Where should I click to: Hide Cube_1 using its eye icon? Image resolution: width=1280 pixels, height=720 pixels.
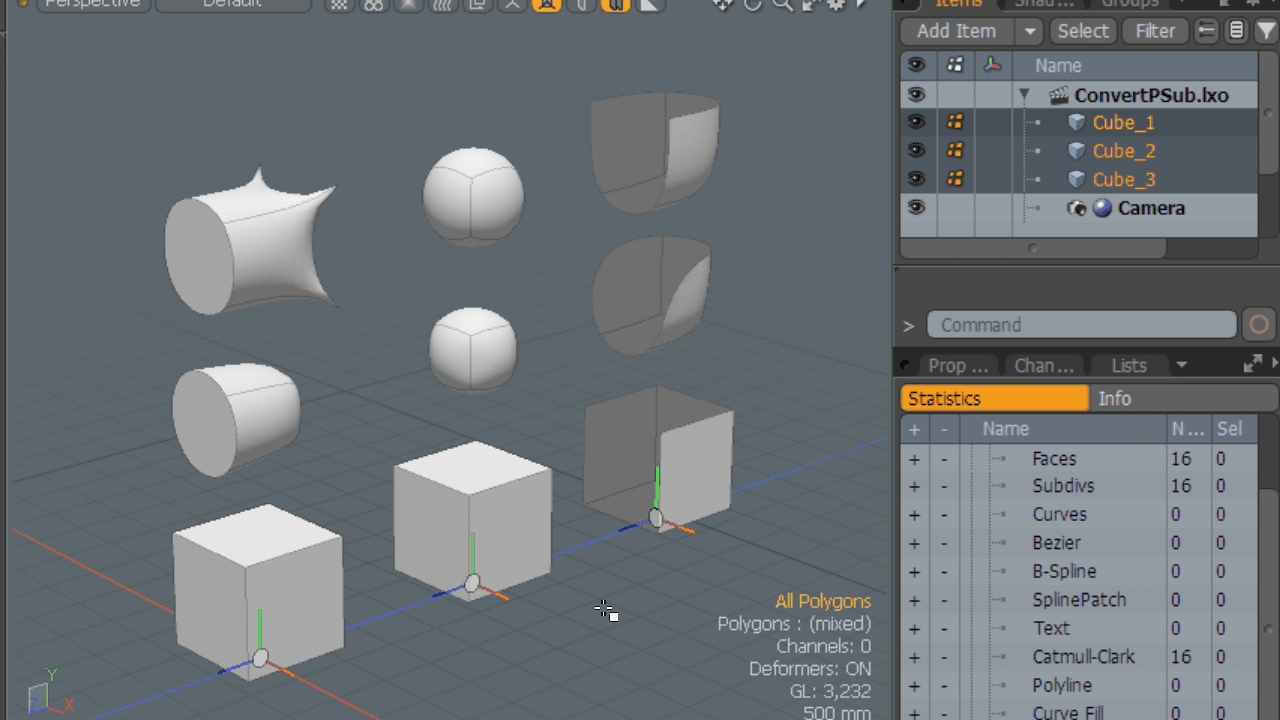click(x=916, y=122)
